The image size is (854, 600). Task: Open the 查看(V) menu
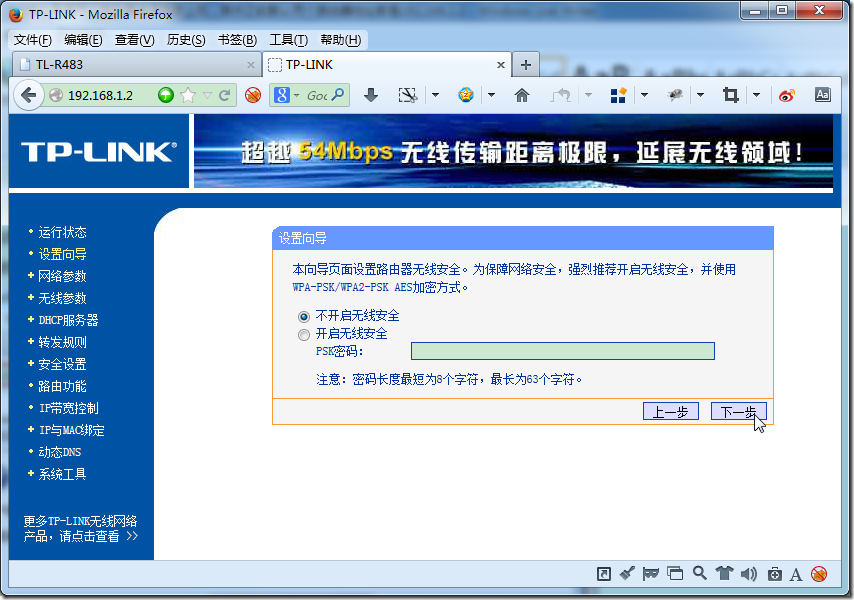tap(135, 40)
